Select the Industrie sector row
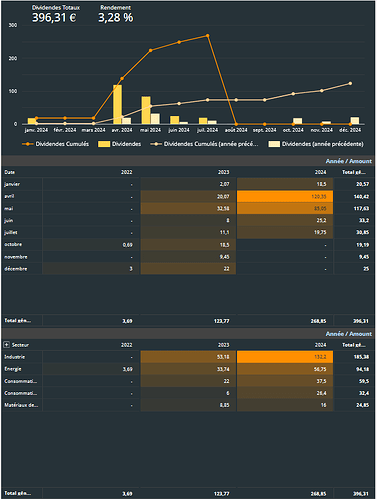The height and width of the screenshot is (499, 377). (x=188, y=357)
